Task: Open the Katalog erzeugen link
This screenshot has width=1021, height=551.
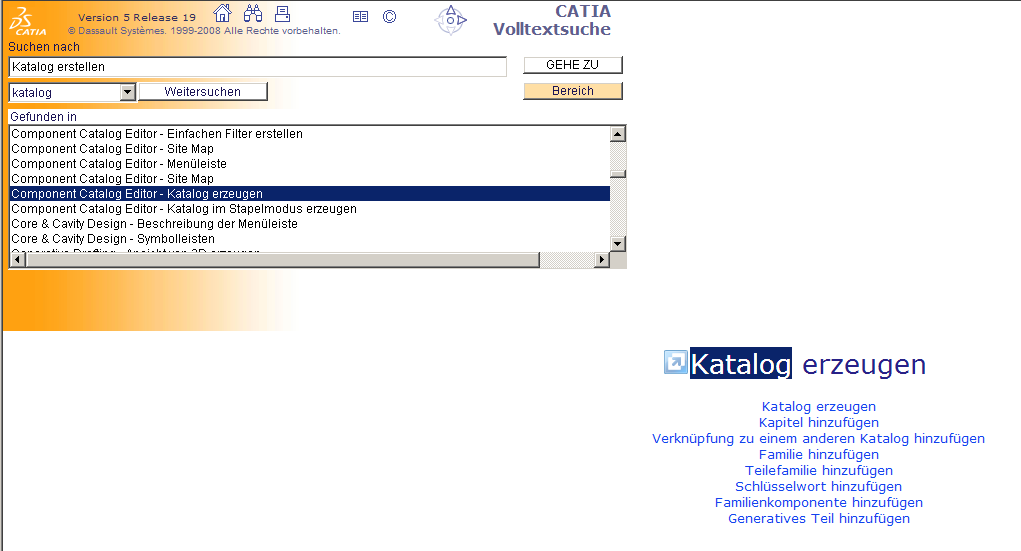Action: 818,406
